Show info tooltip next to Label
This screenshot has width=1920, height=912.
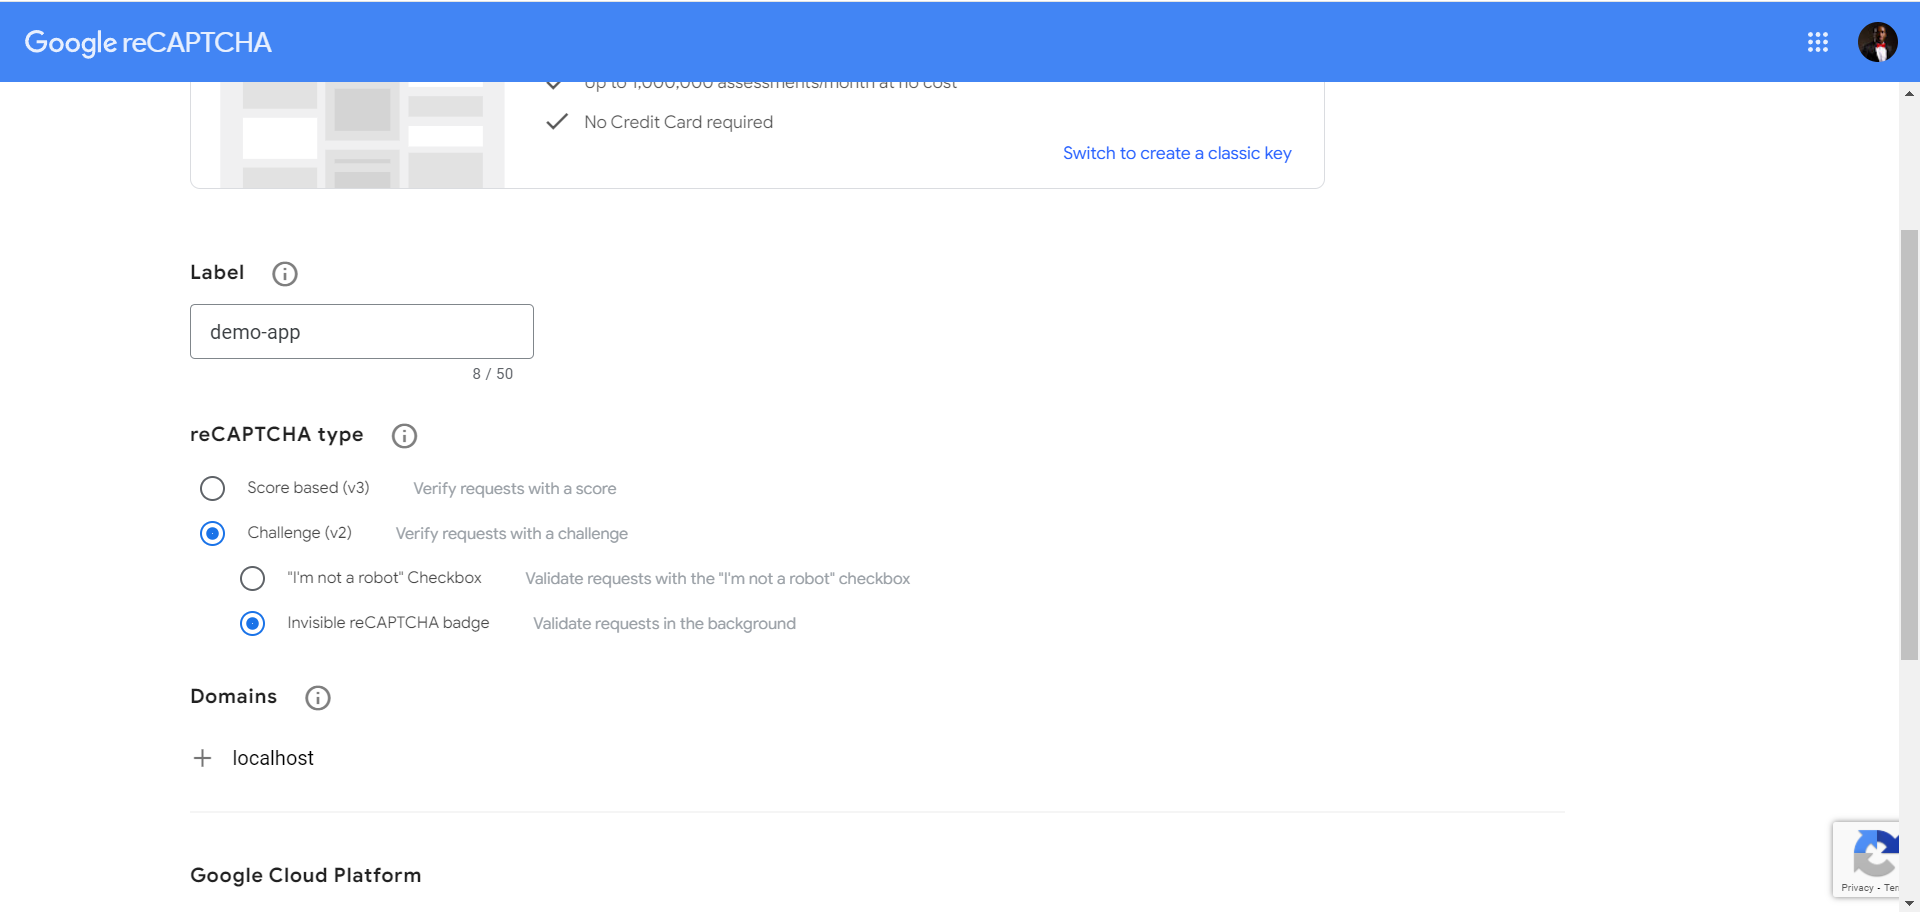[x=285, y=274]
